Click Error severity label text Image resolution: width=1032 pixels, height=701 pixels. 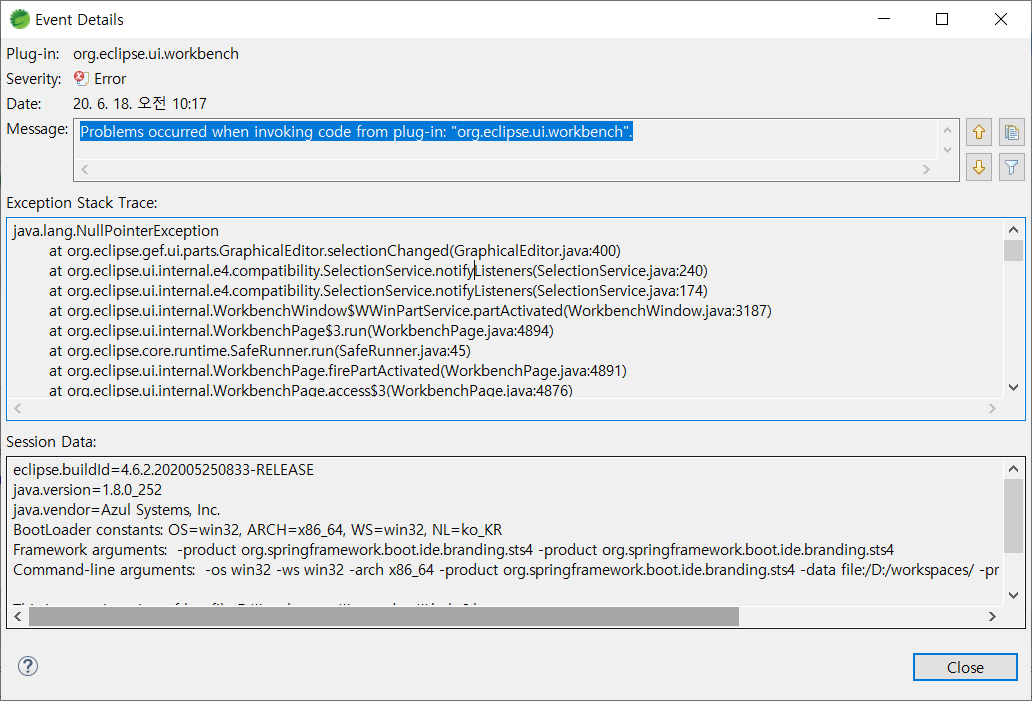pos(110,79)
